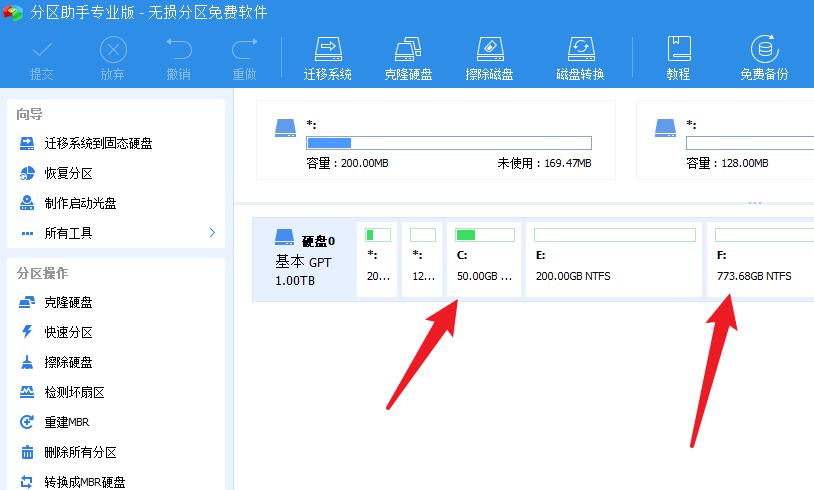Select the second small * partition (12...)
Screen dimensions: 814x490
point(423,260)
